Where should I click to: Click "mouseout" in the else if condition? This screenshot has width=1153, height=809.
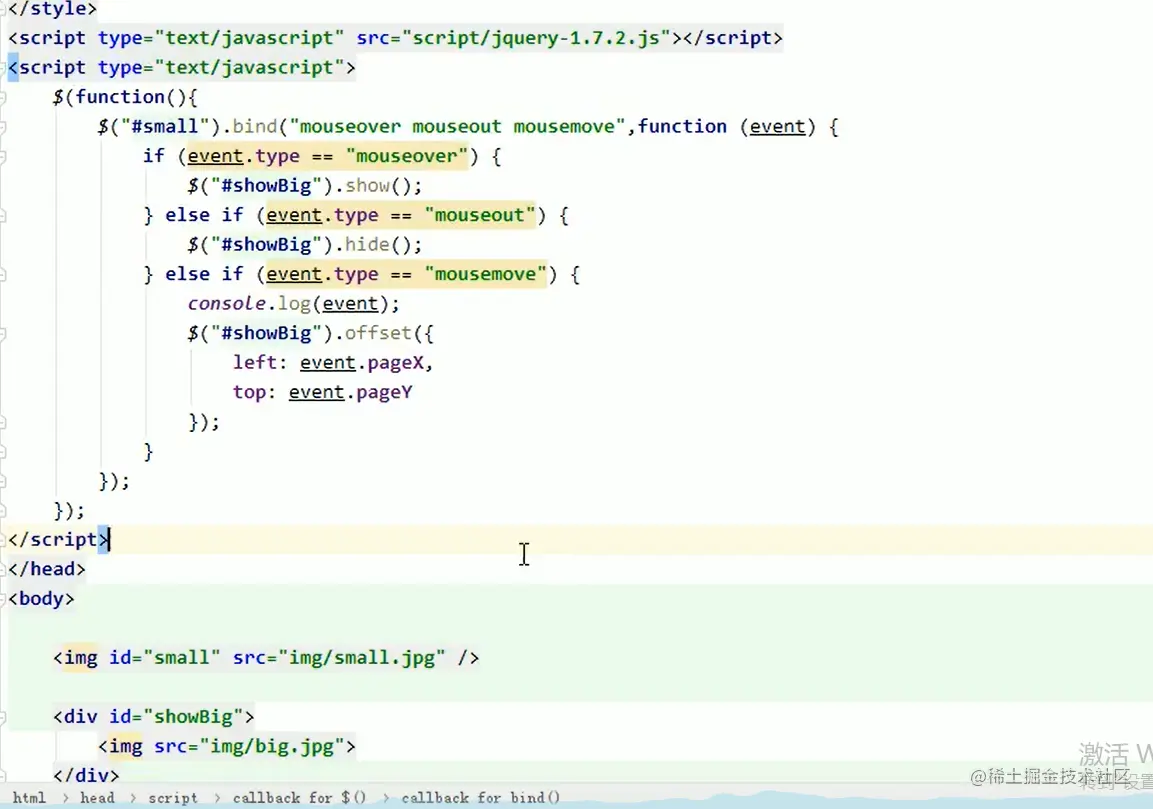click(479, 215)
